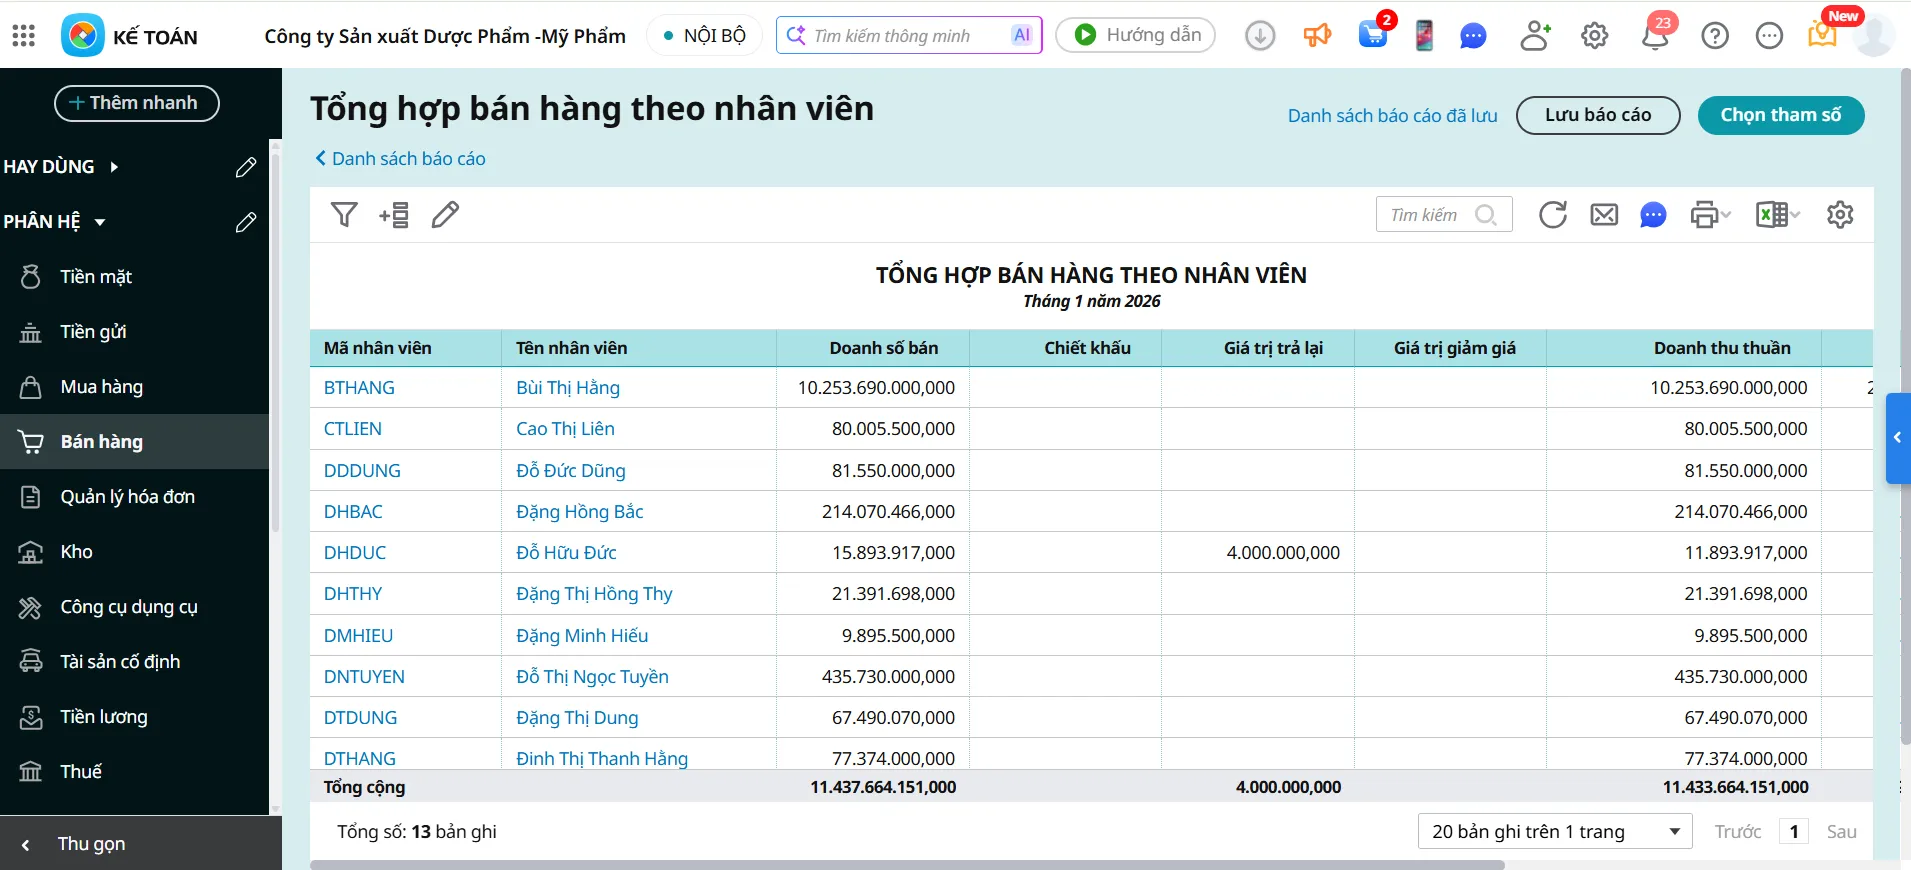Screen dimensions: 1911x870
Task: Open the notifications bell
Action: pyautogui.click(x=1655, y=36)
